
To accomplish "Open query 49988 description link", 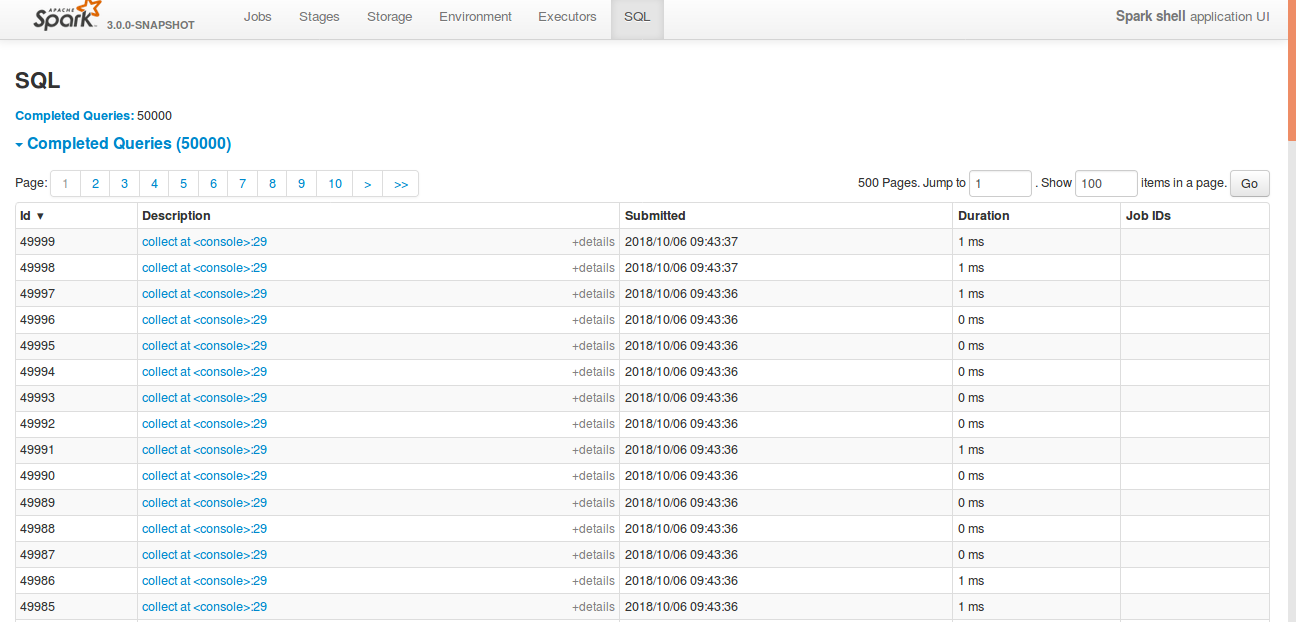I will click(x=204, y=529).
